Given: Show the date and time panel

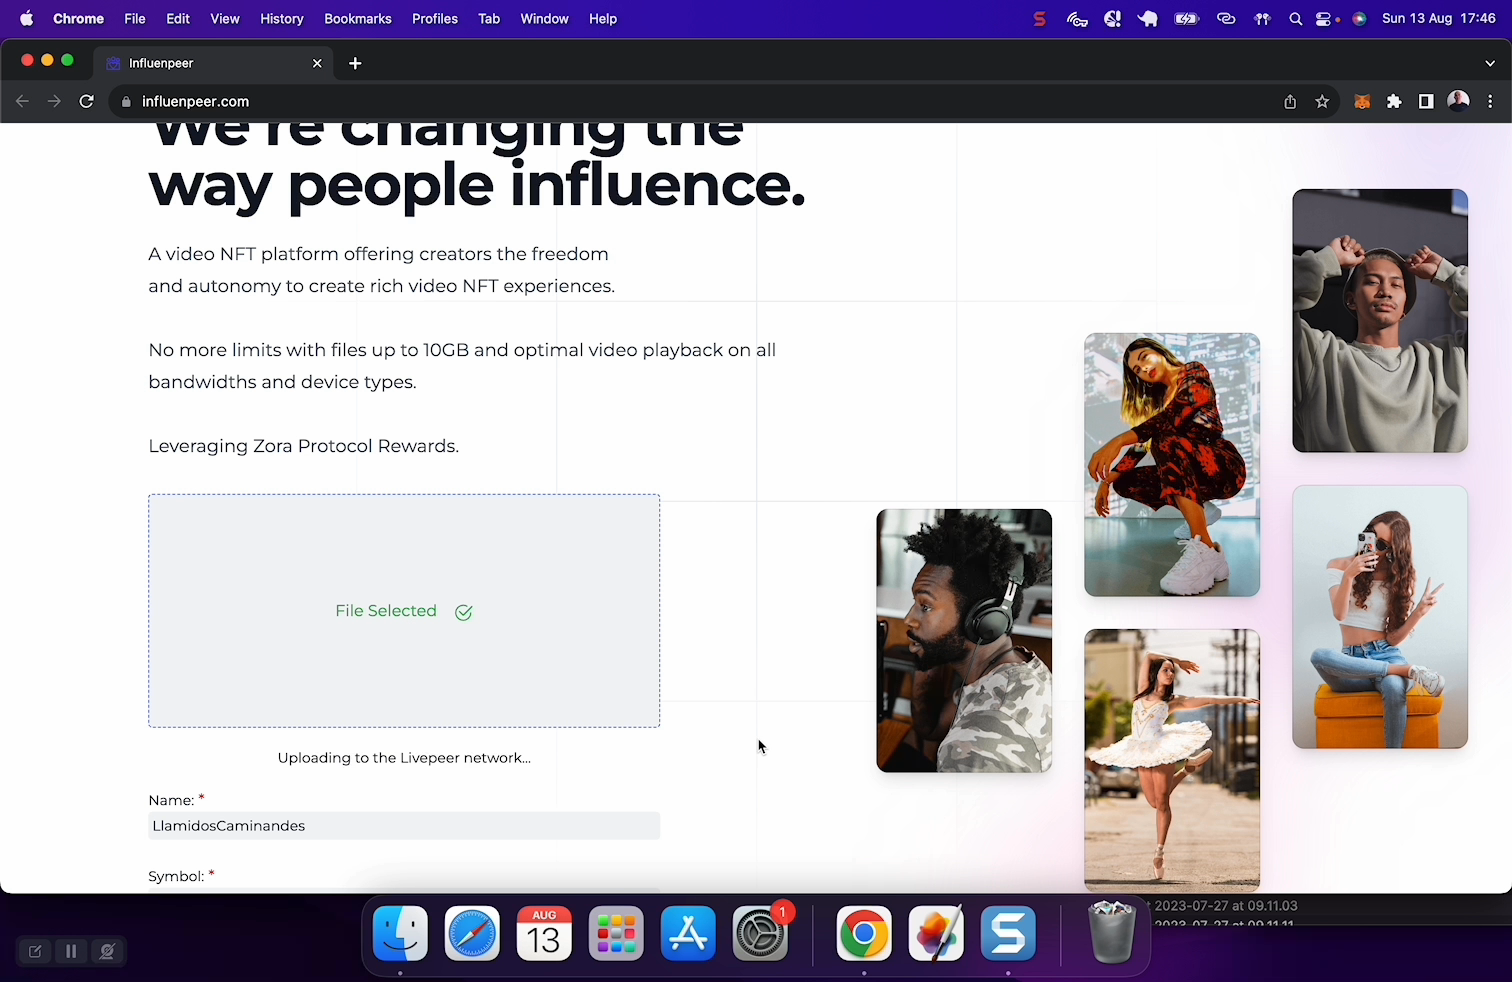Looking at the screenshot, I should click(1439, 19).
